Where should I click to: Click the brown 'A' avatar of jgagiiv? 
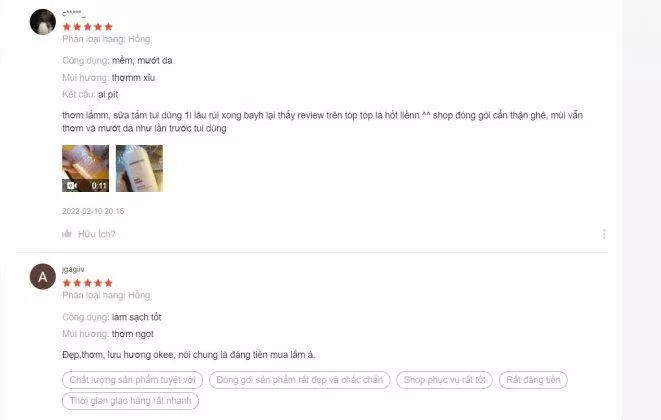pyautogui.click(x=43, y=277)
